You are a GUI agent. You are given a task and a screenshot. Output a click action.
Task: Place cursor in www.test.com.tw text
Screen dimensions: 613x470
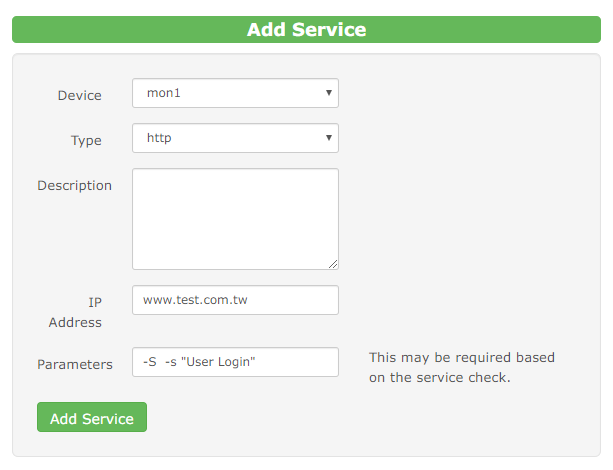[195, 300]
